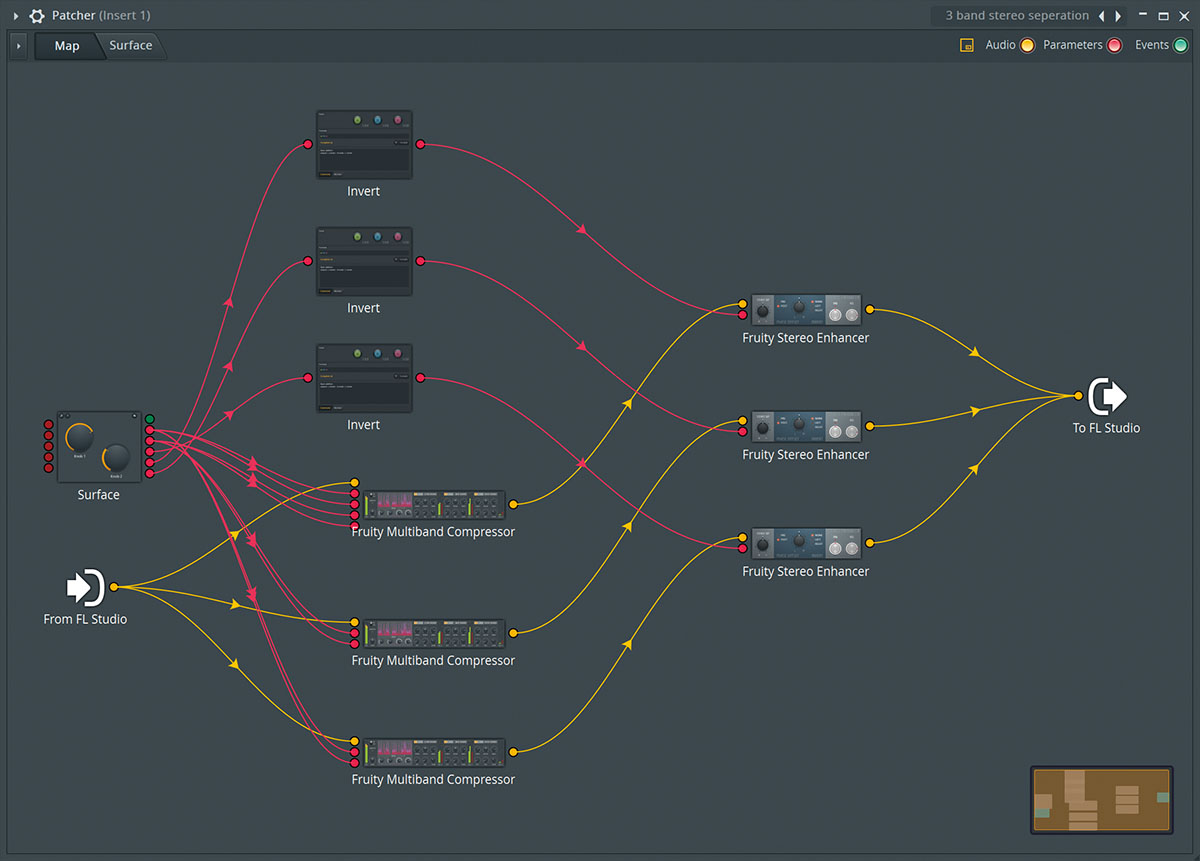Screen dimensions: 1200x861
Task: Click the 'From FL Studio' label
Action: point(85,619)
